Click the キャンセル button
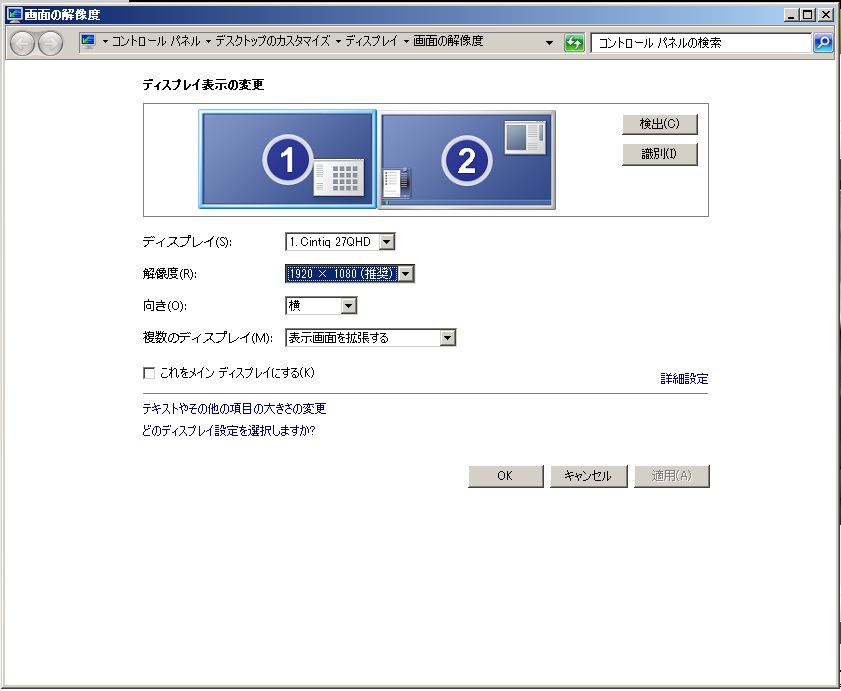 coord(588,476)
